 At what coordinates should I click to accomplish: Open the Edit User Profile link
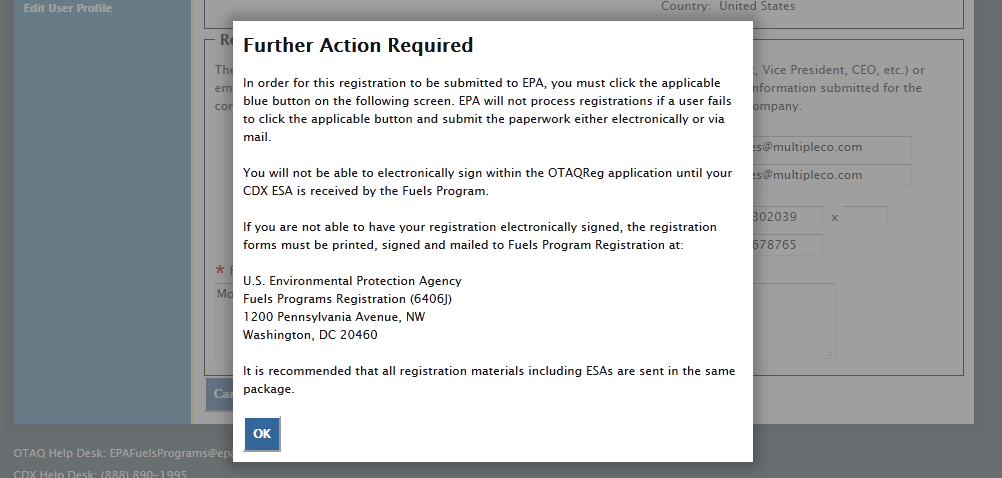[68, 8]
